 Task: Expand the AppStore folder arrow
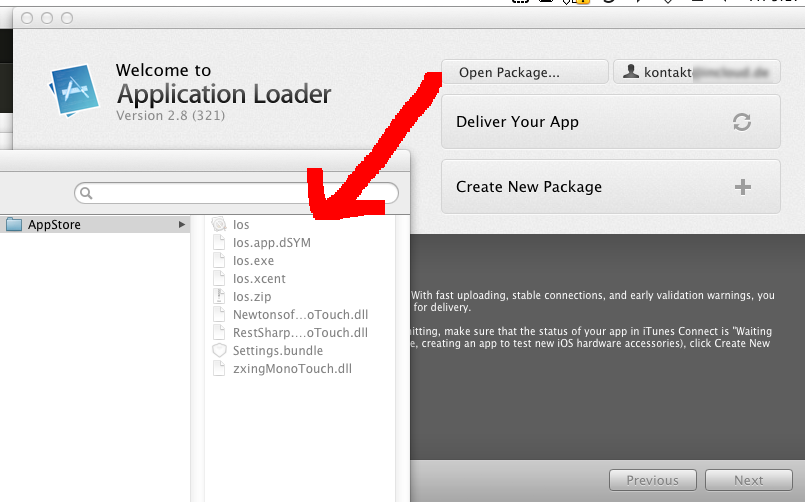(x=182, y=225)
